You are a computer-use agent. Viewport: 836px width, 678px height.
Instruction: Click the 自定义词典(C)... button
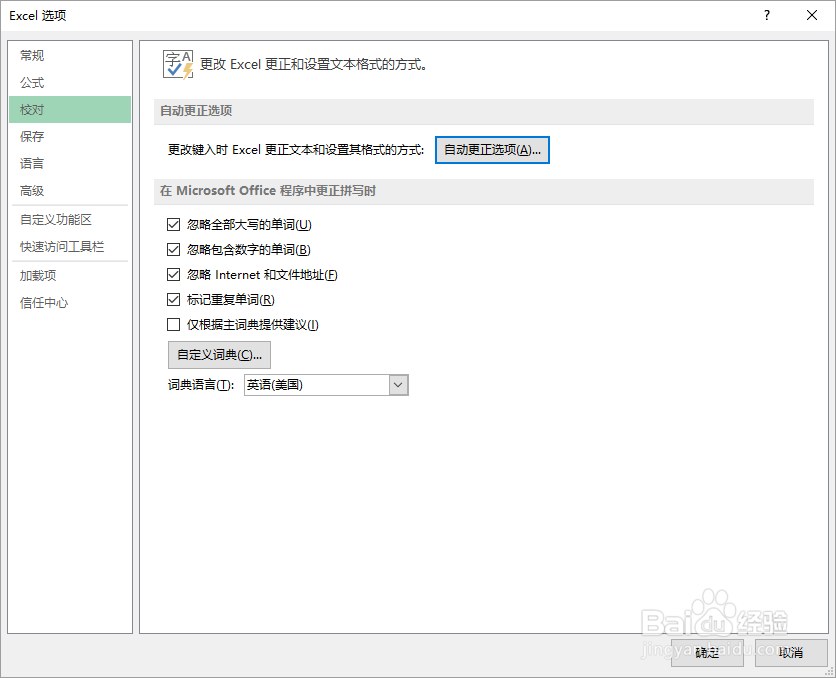(219, 355)
